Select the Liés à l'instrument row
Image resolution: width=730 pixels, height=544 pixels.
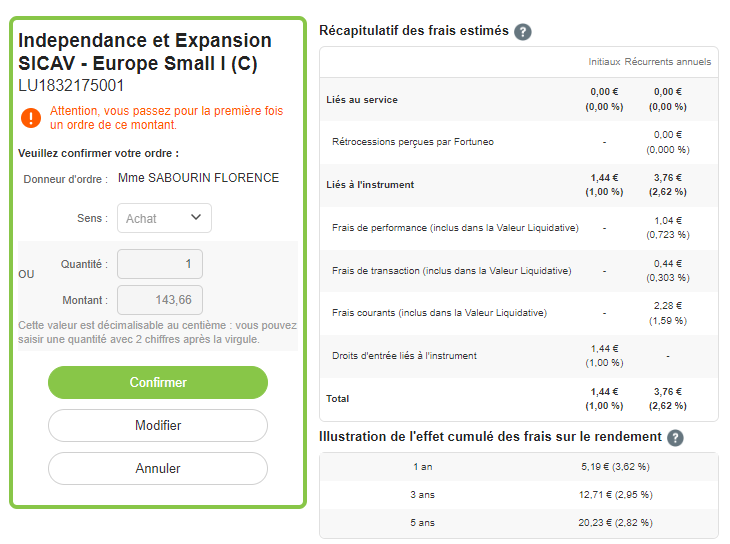pyautogui.click(x=519, y=185)
